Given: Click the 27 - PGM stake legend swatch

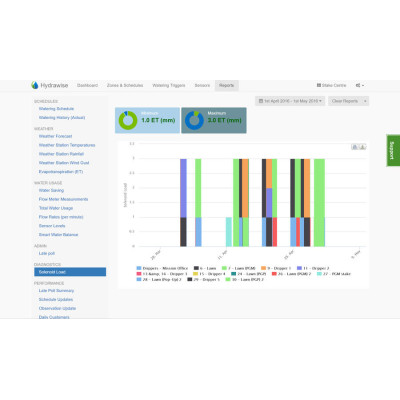Looking at the screenshot, I should [x=319, y=274].
